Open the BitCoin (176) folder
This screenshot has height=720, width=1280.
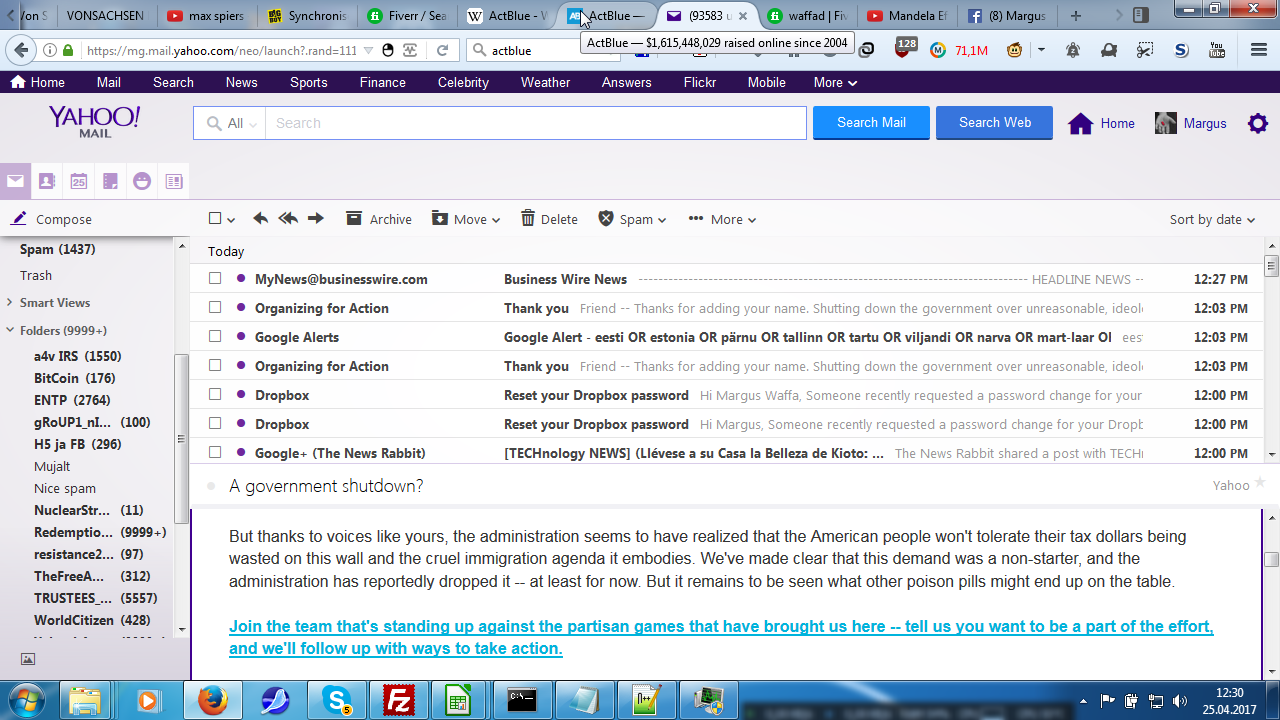pos(75,378)
